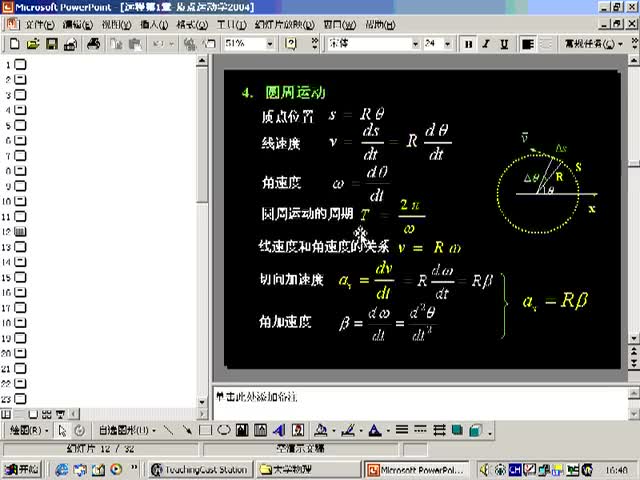Select the Arrow drawing tool
The height and width of the screenshot is (480, 640).
pyautogui.click(x=187, y=430)
